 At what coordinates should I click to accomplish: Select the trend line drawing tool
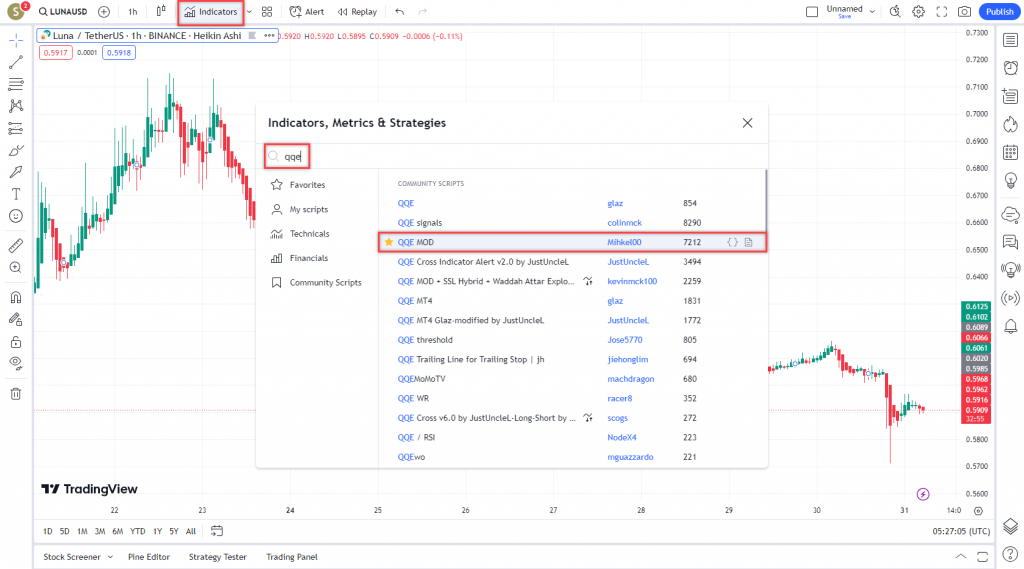16,62
